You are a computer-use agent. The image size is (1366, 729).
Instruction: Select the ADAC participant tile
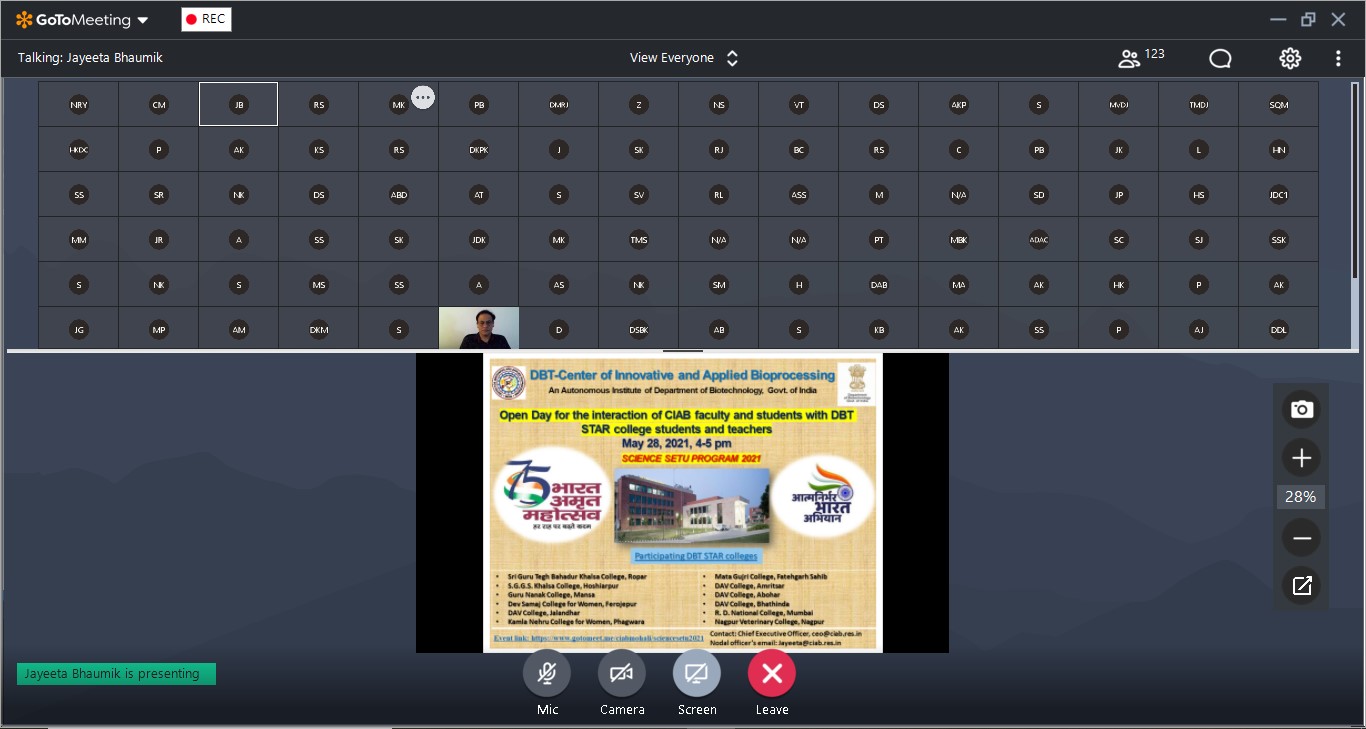point(1039,240)
